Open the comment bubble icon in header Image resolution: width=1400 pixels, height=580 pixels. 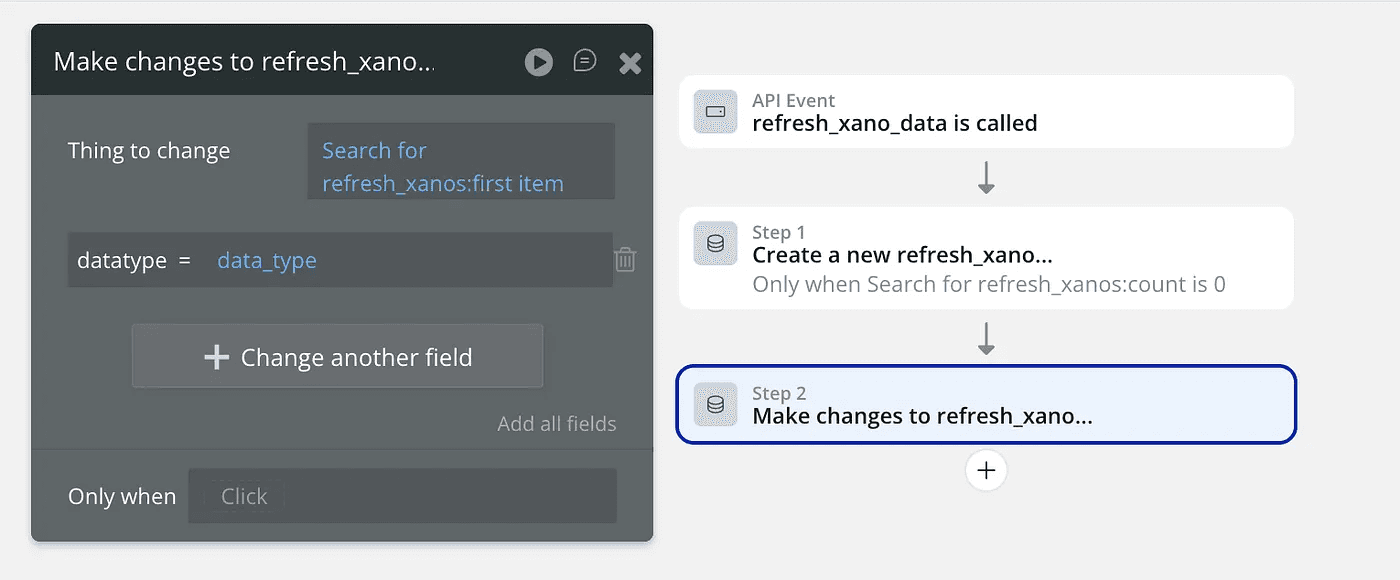[x=585, y=61]
